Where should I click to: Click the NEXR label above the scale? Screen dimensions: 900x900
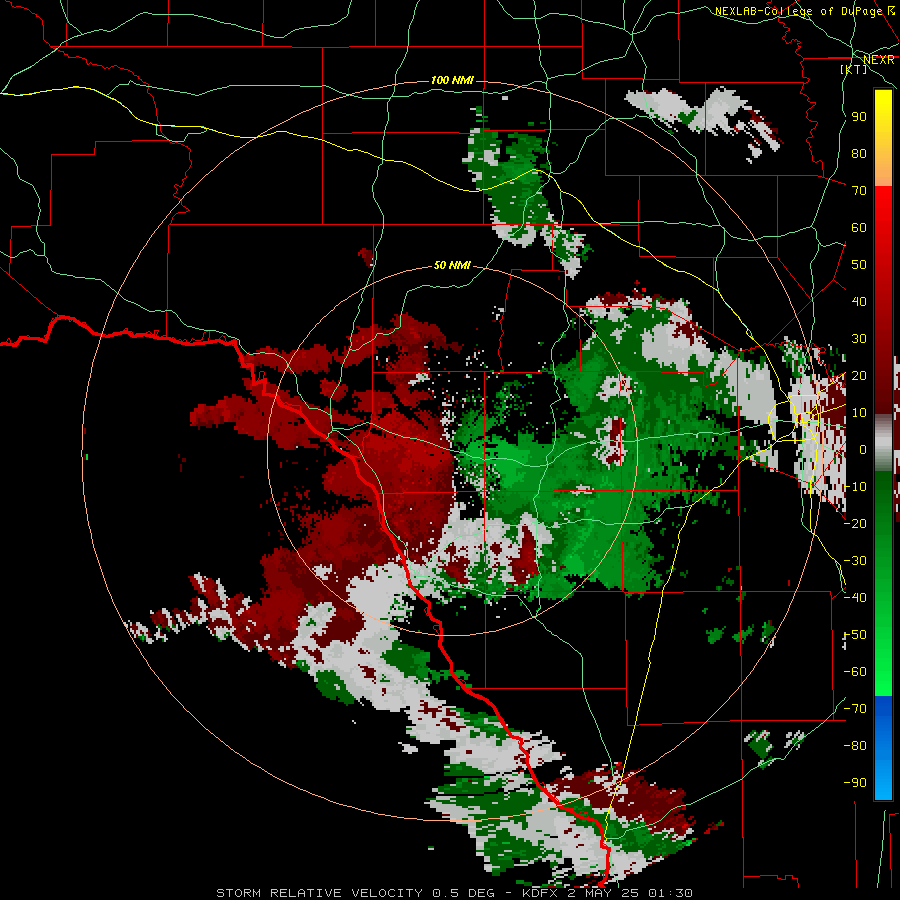879,60
